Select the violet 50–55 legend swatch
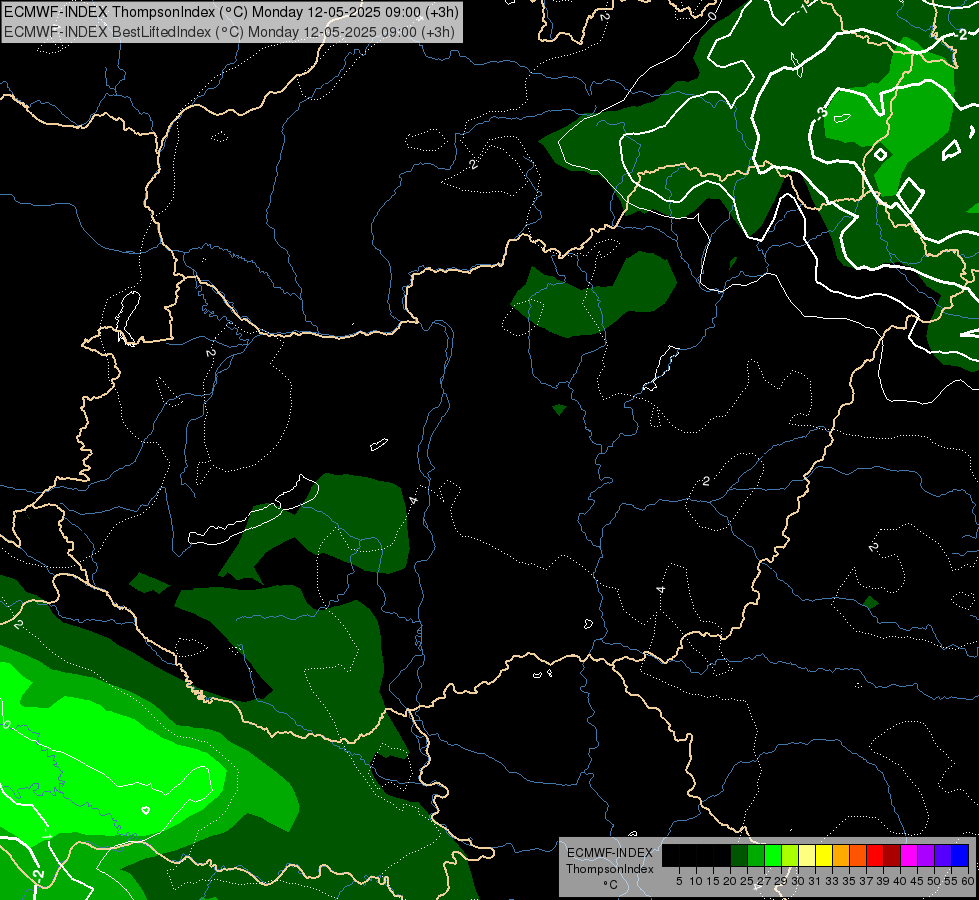The height and width of the screenshot is (900, 979). [x=943, y=855]
